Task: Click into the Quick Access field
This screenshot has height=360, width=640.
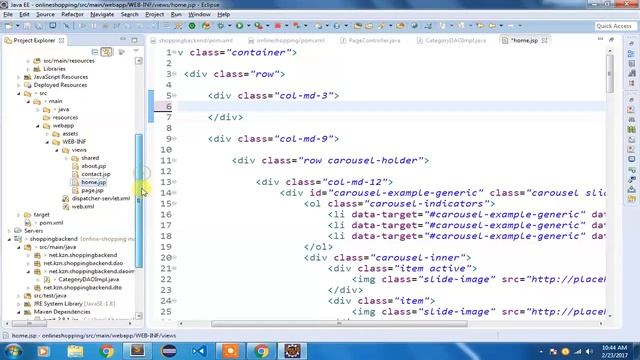Action: [614, 26]
